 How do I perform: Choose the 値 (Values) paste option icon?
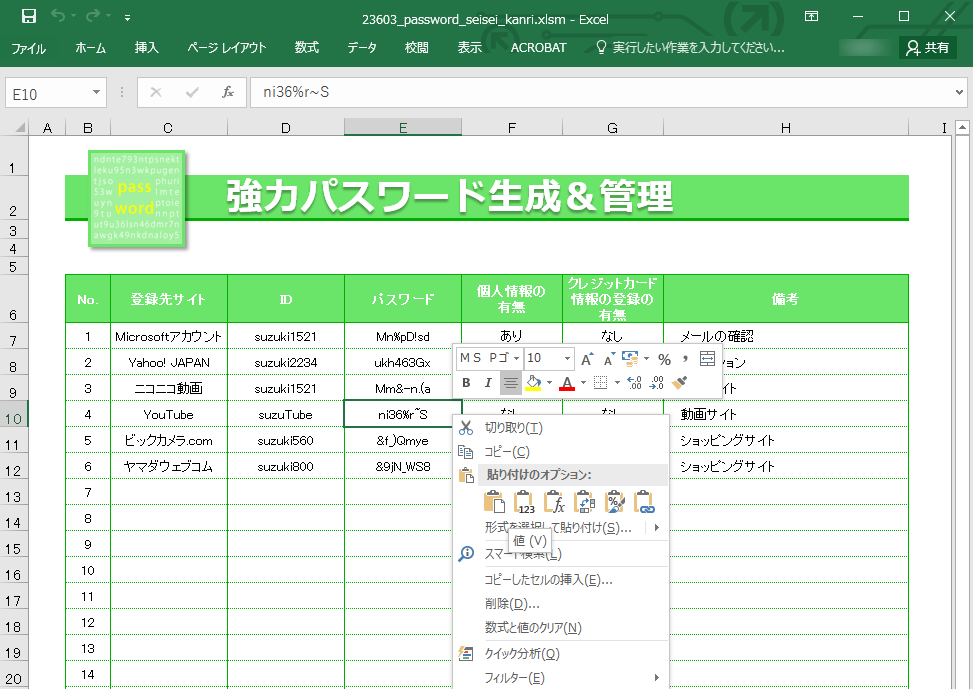tap(524, 502)
